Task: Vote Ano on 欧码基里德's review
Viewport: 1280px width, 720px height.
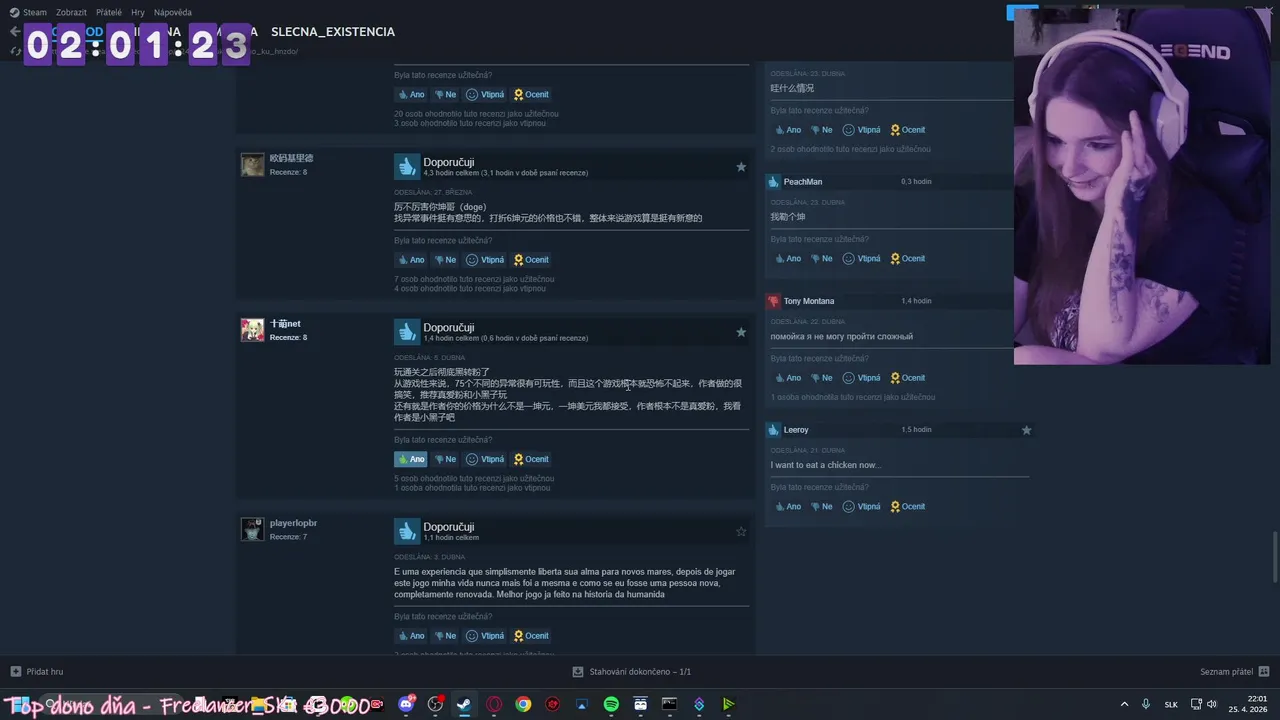Action: [x=411, y=260]
